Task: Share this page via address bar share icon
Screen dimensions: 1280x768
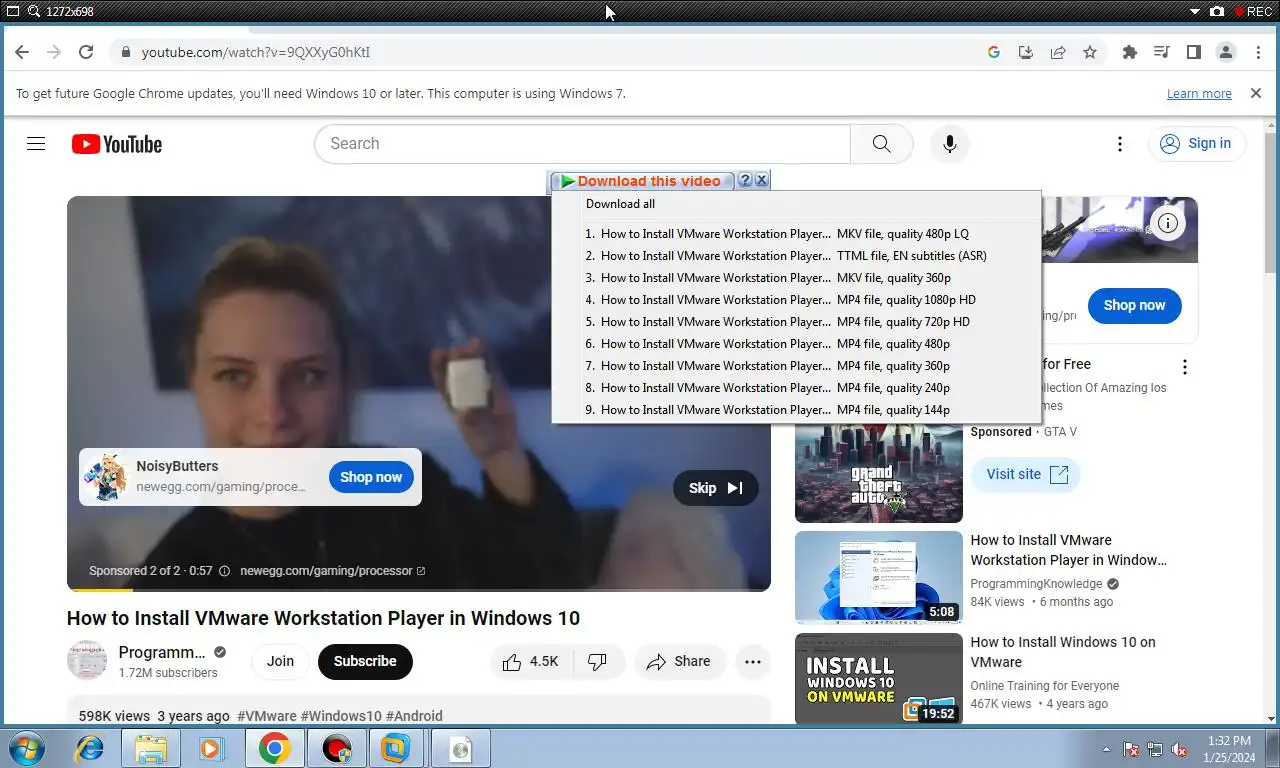Action: [x=1058, y=52]
